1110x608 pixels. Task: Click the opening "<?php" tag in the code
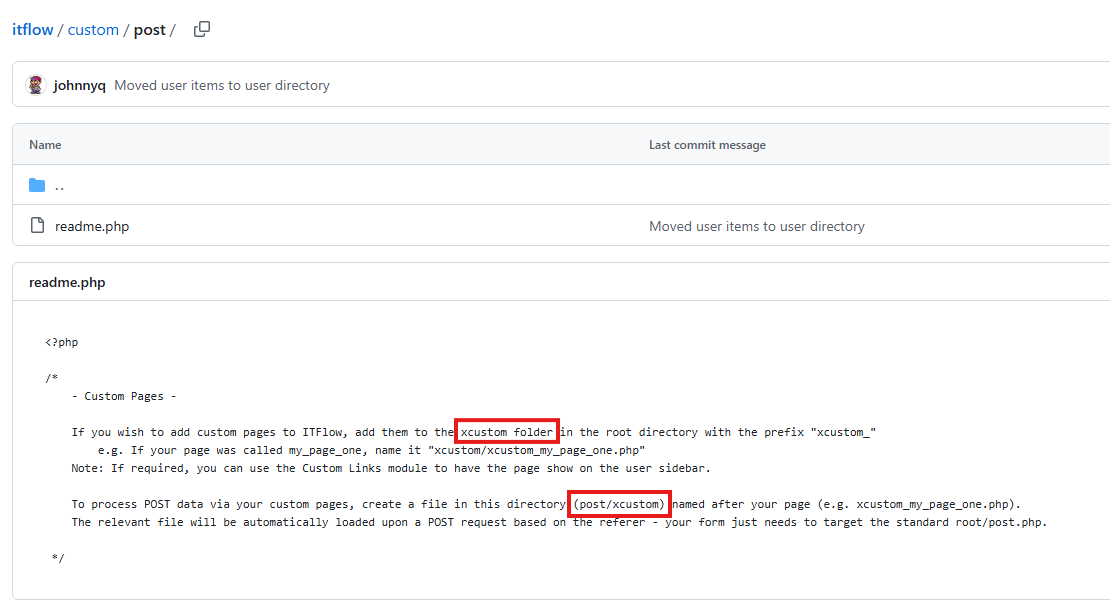(61, 342)
